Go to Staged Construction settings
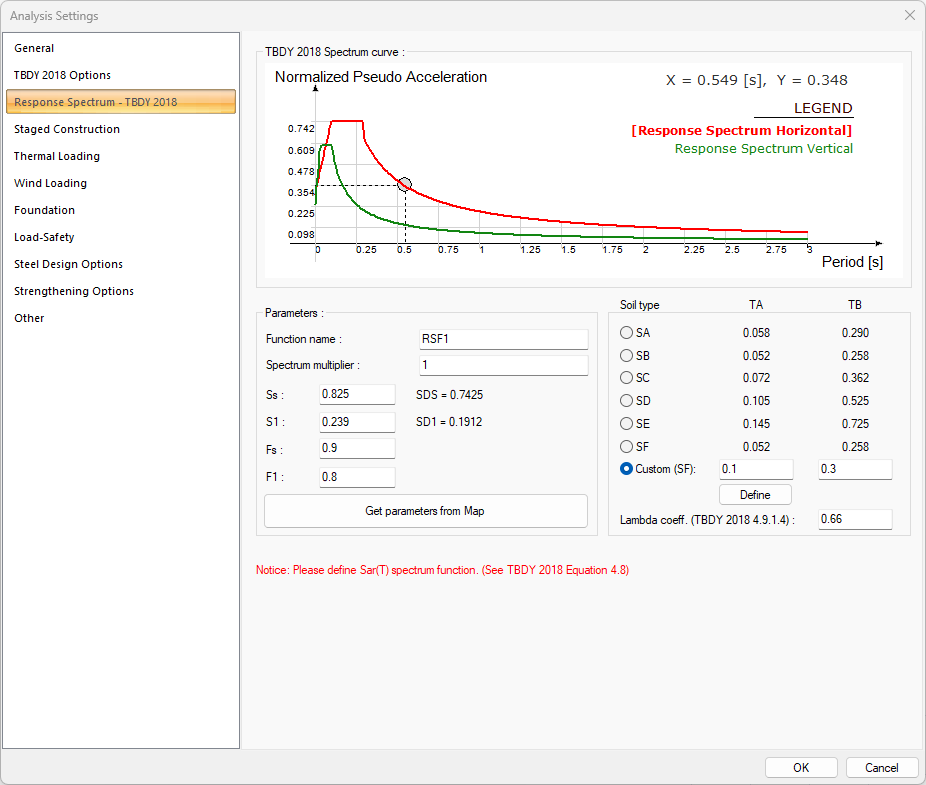926x785 pixels. click(66, 129)
